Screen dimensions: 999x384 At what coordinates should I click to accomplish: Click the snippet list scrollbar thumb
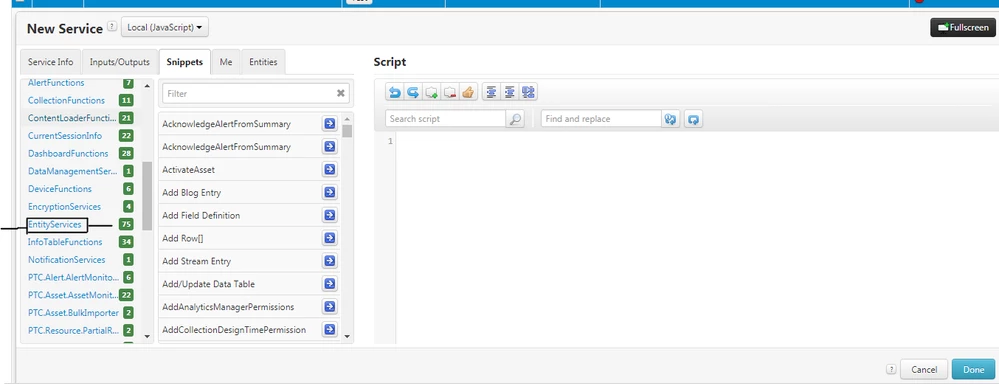[x=347, y=131]
